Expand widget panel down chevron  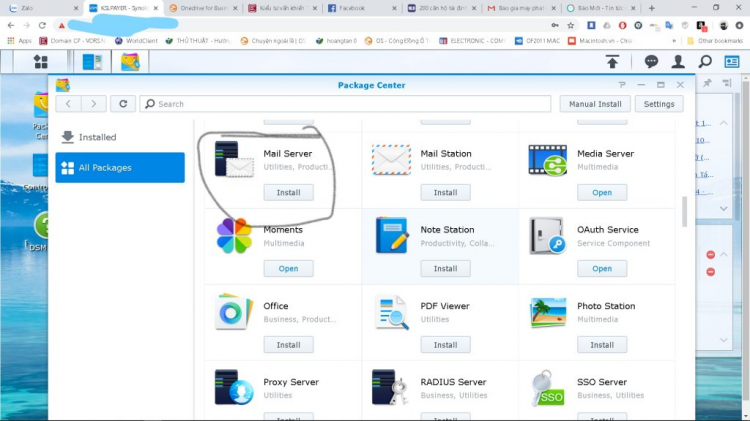(x=724, y=209)
